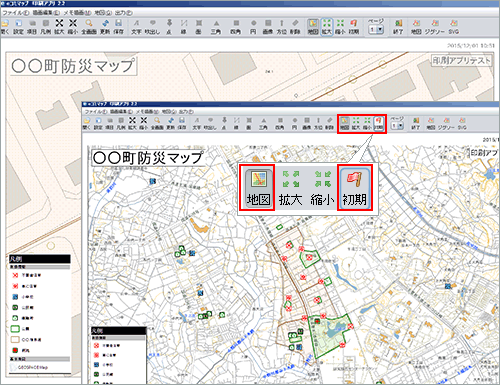Click black-arrow 拡大 zoom in back window toolbar
Viewport: 500px width, 385px height.
[x=59, y=27]
